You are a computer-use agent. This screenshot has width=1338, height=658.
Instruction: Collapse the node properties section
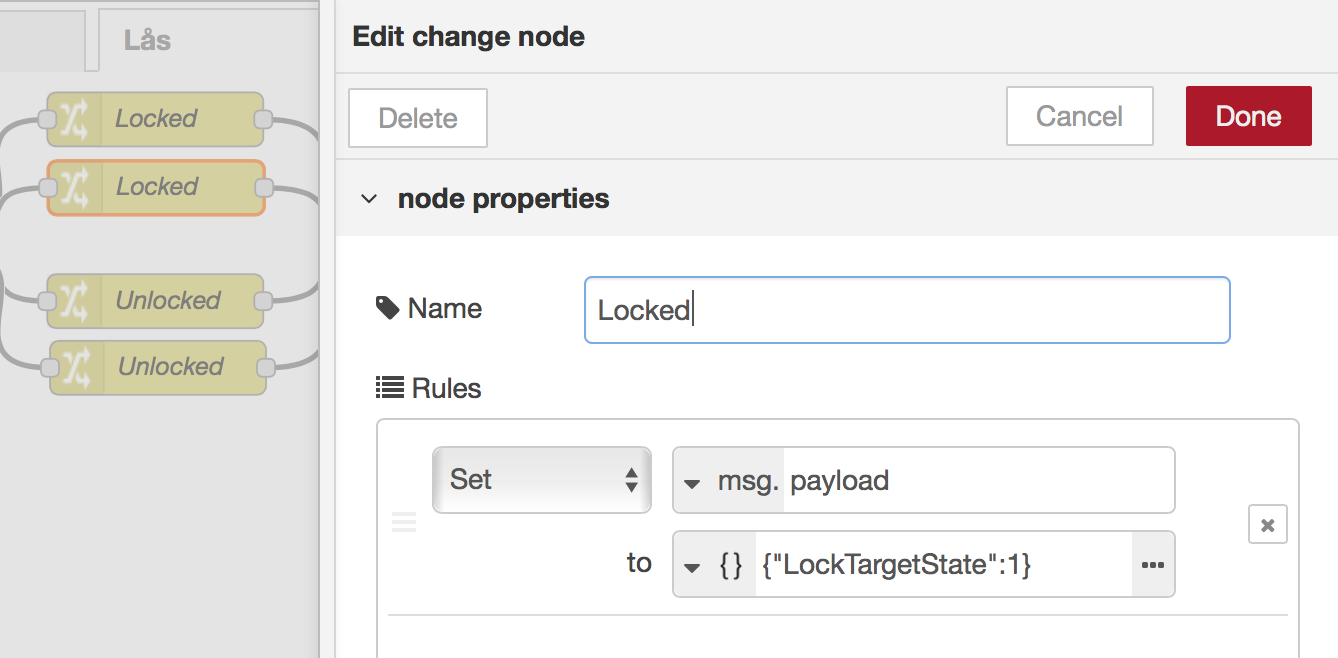369,199
